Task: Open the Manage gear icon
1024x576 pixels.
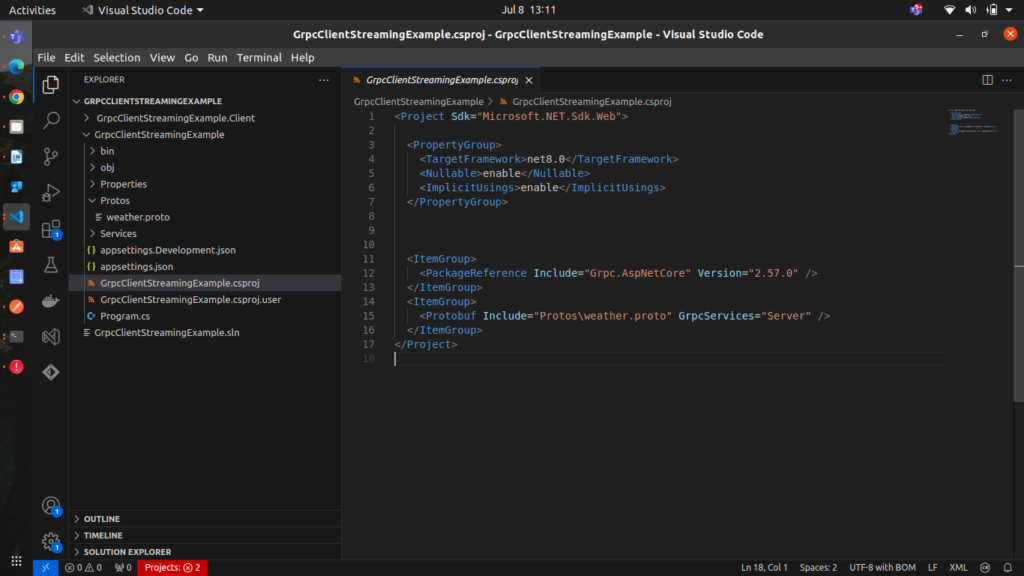Action: [51, 542]
